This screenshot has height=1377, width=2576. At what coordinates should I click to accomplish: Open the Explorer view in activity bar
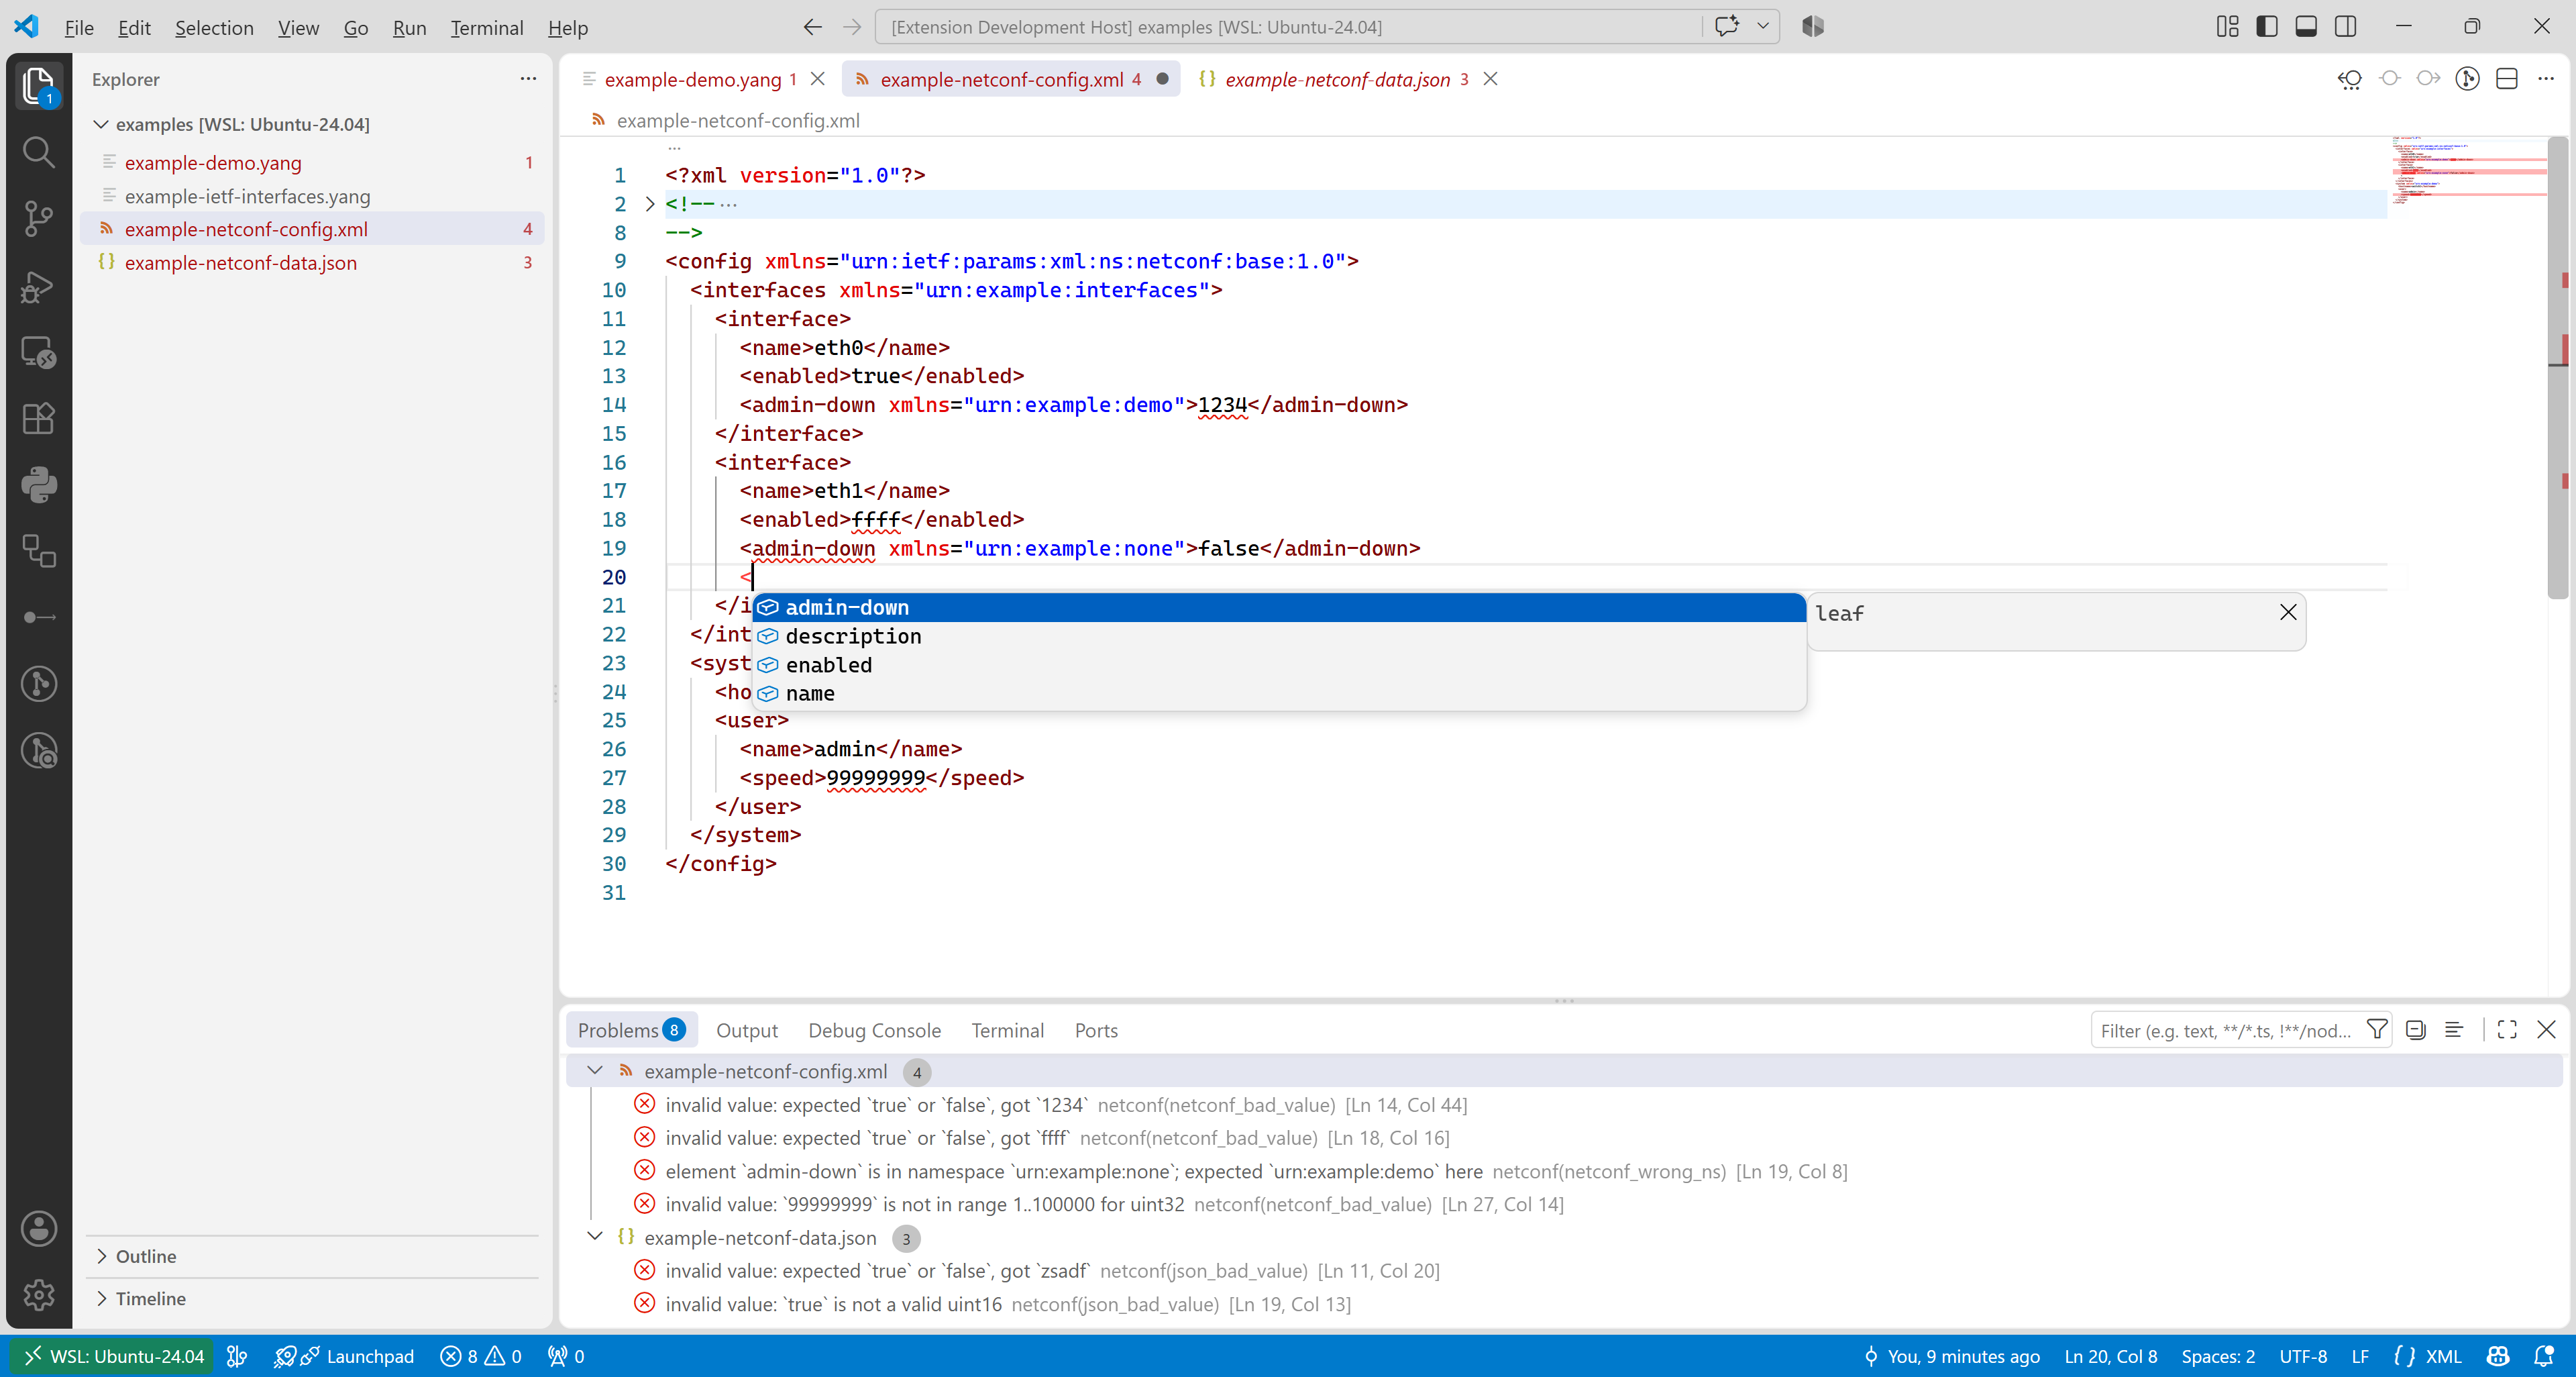[38, 86]
